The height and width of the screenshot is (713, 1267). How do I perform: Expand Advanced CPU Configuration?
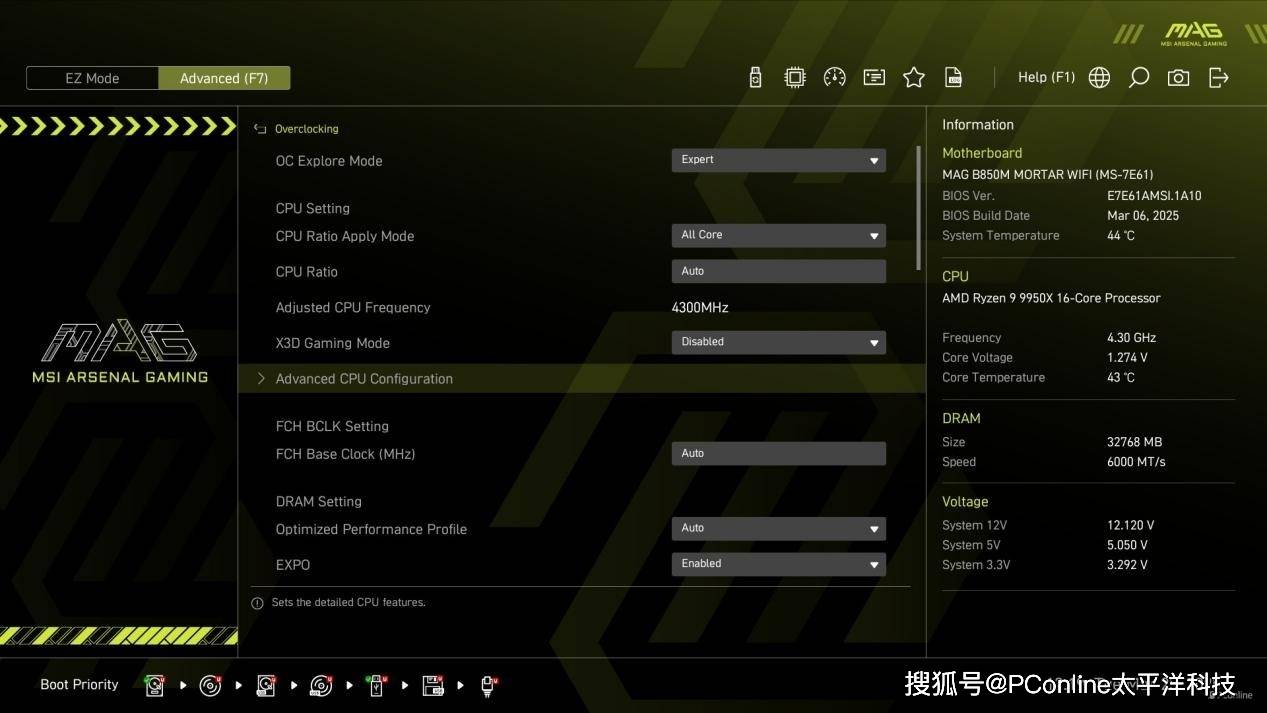tap(581, 379)
